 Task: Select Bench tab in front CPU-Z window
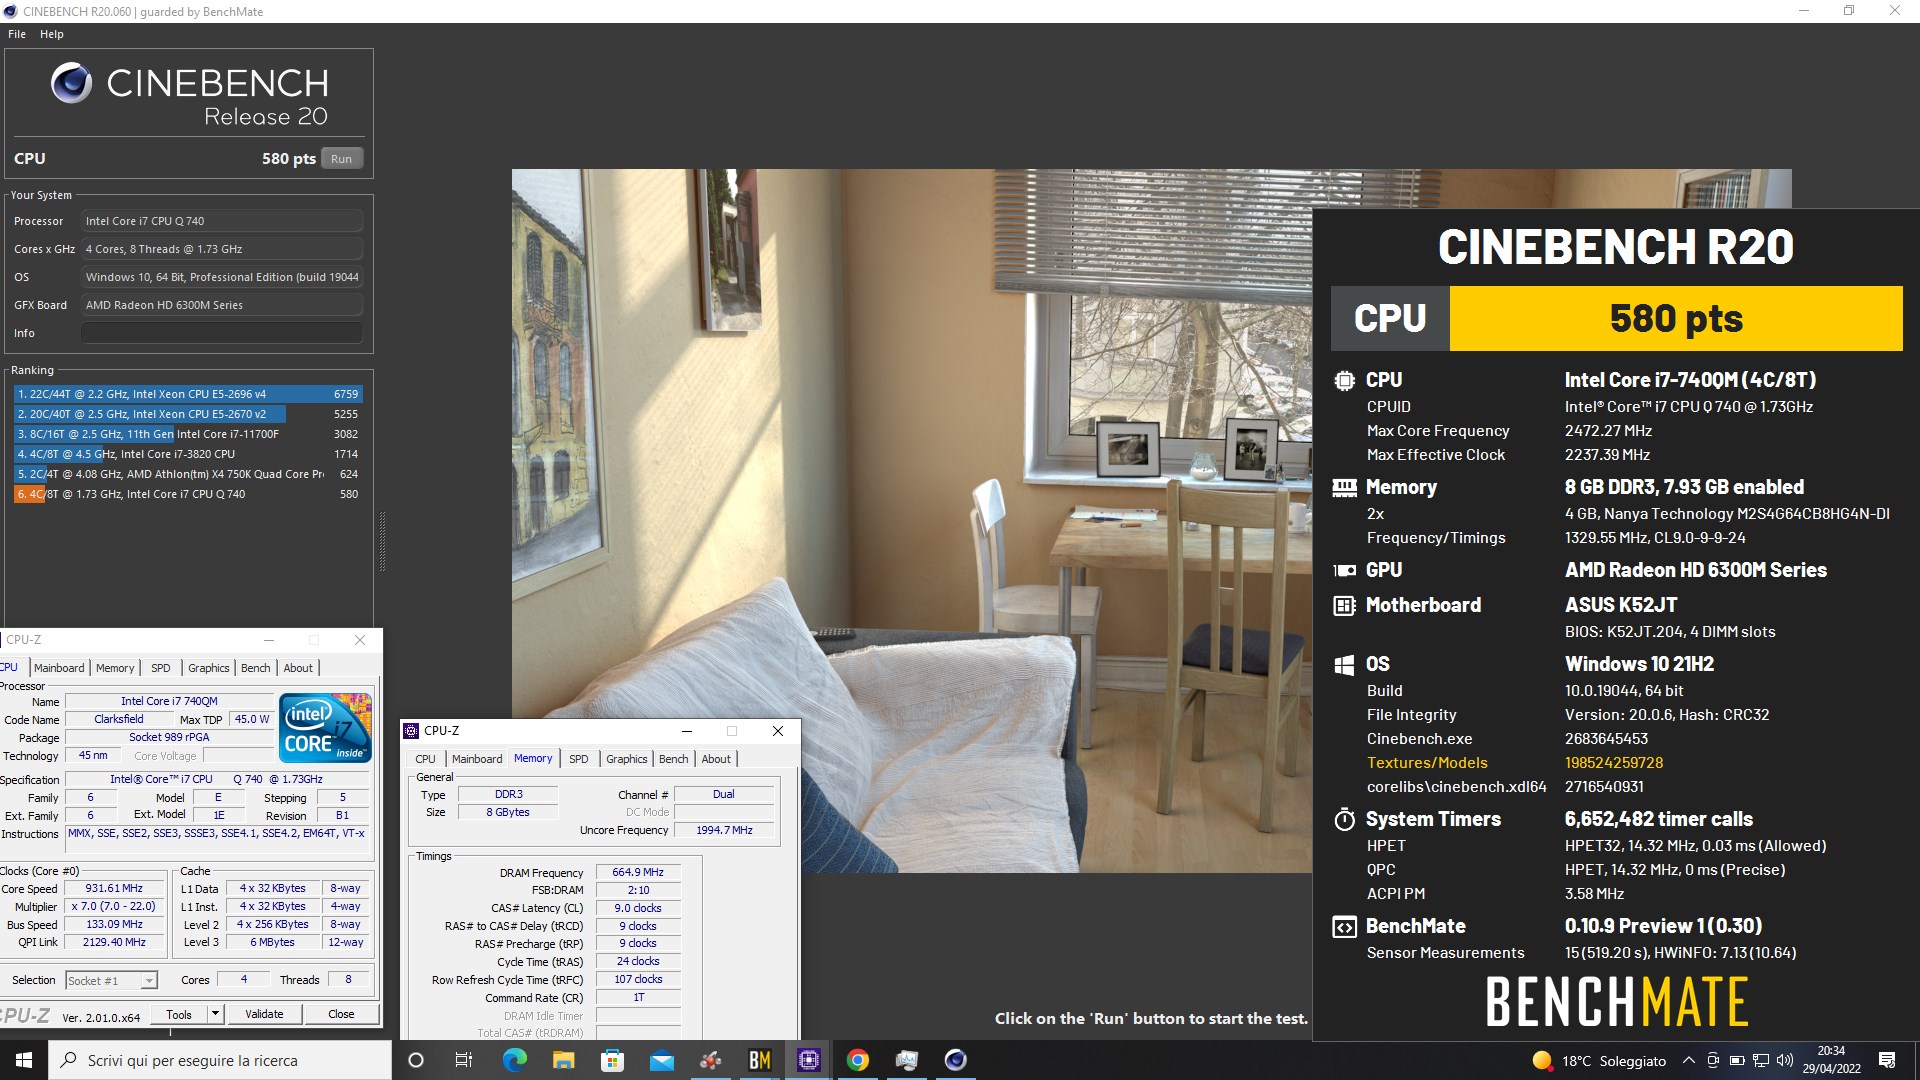(x=674, y=759)
